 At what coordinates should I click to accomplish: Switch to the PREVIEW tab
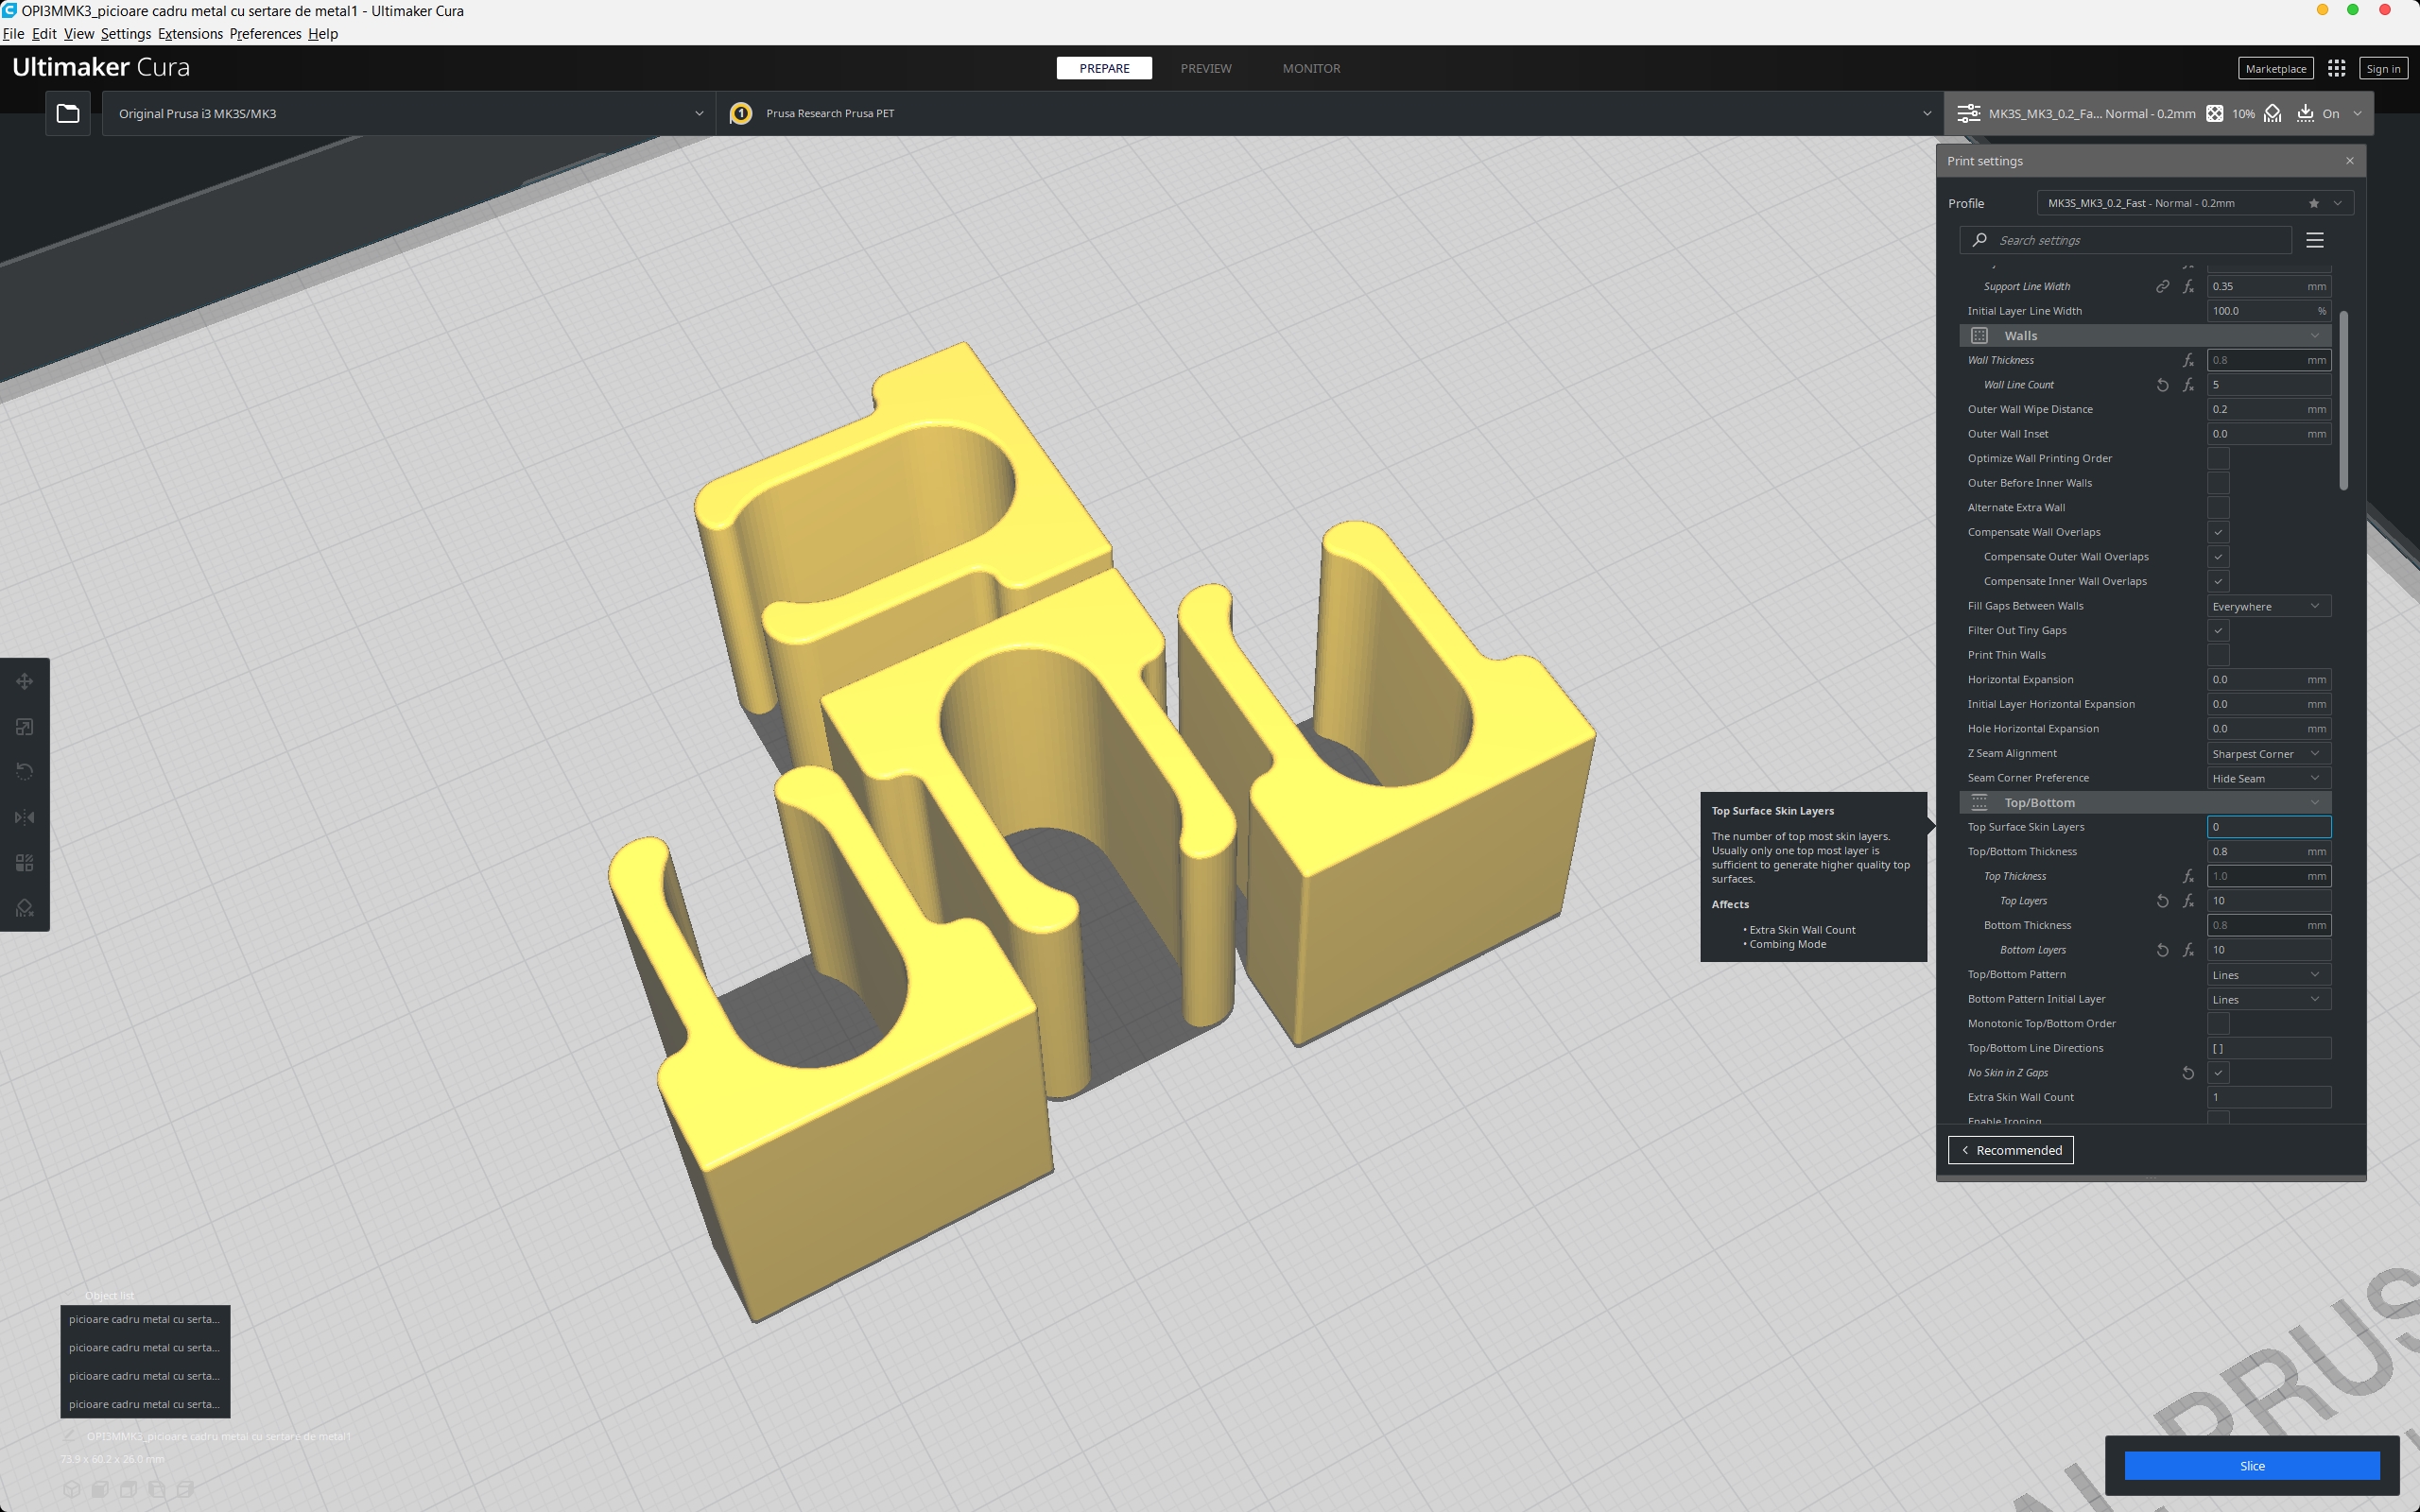click(1205, 68)
